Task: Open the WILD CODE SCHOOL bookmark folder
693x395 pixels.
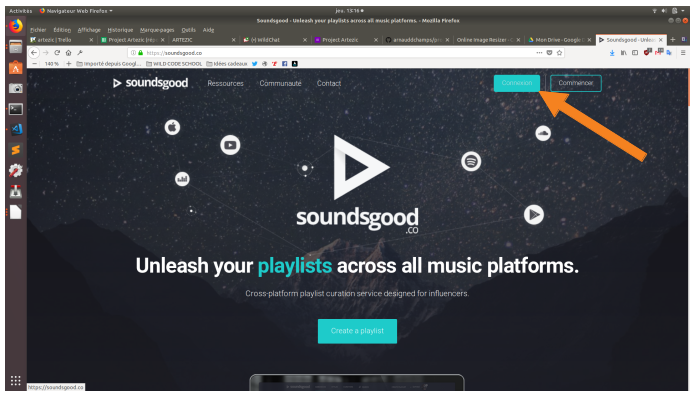Action: coord(174,64)
